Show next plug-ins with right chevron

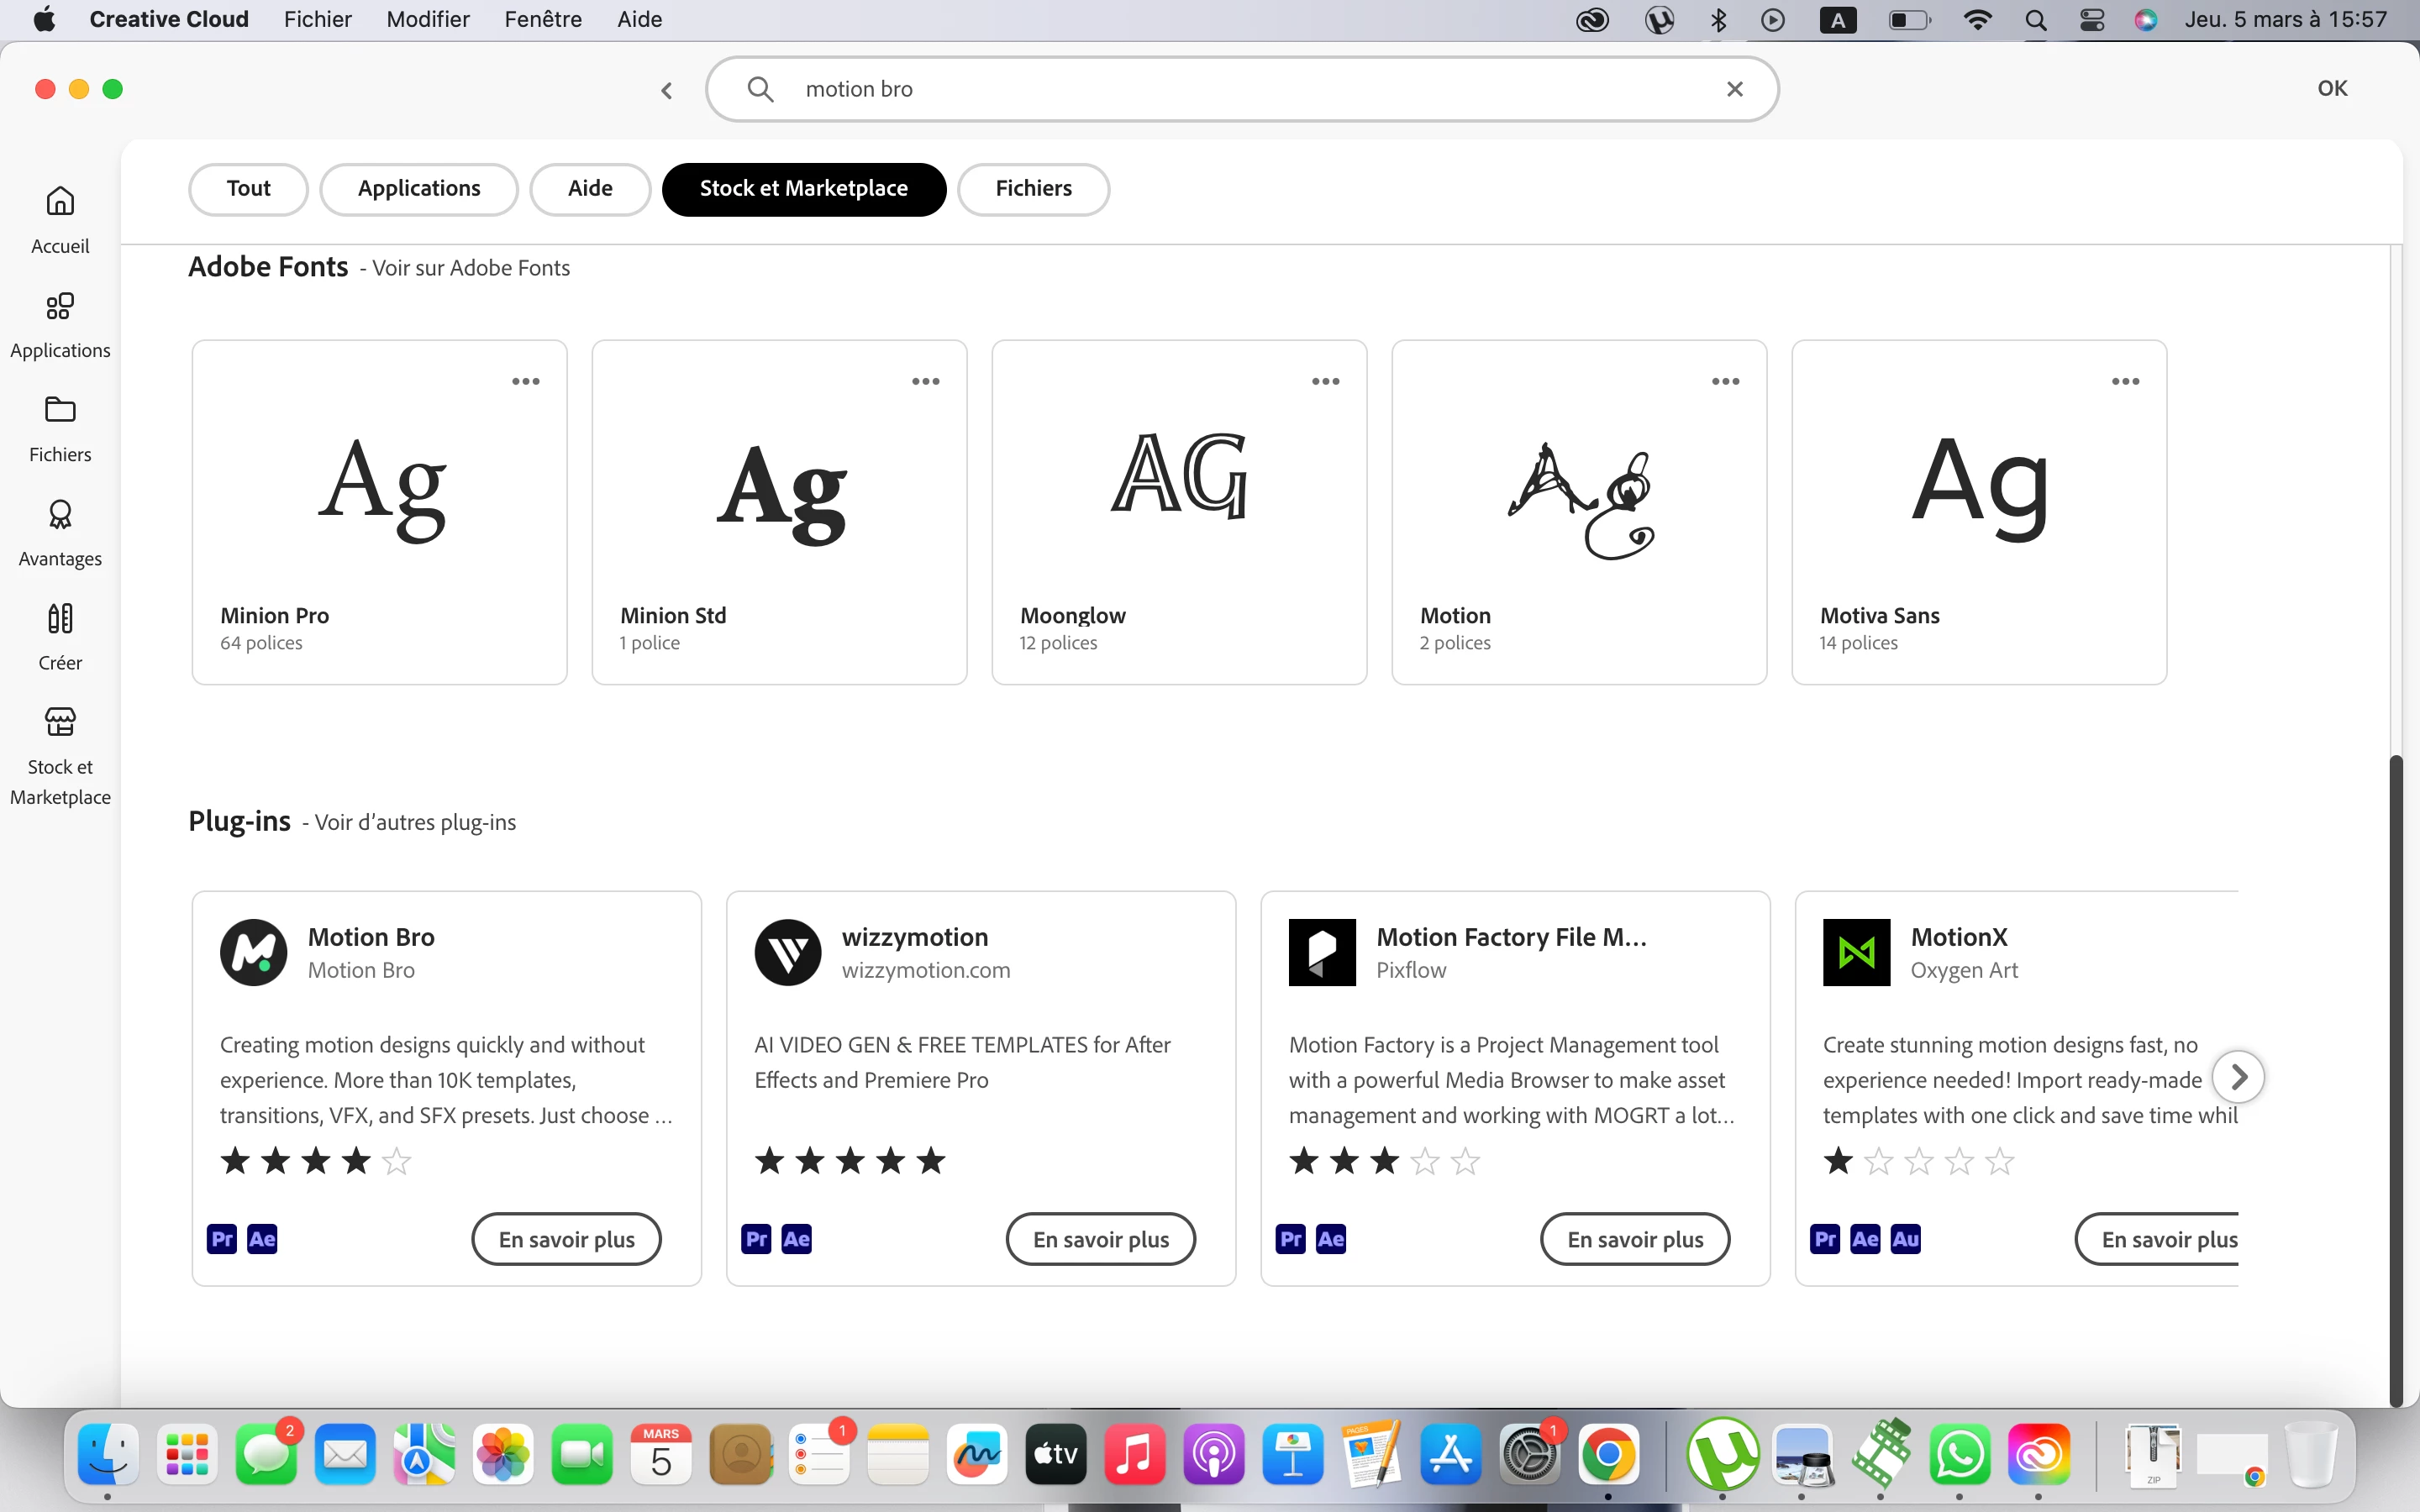(2238, 1077)
